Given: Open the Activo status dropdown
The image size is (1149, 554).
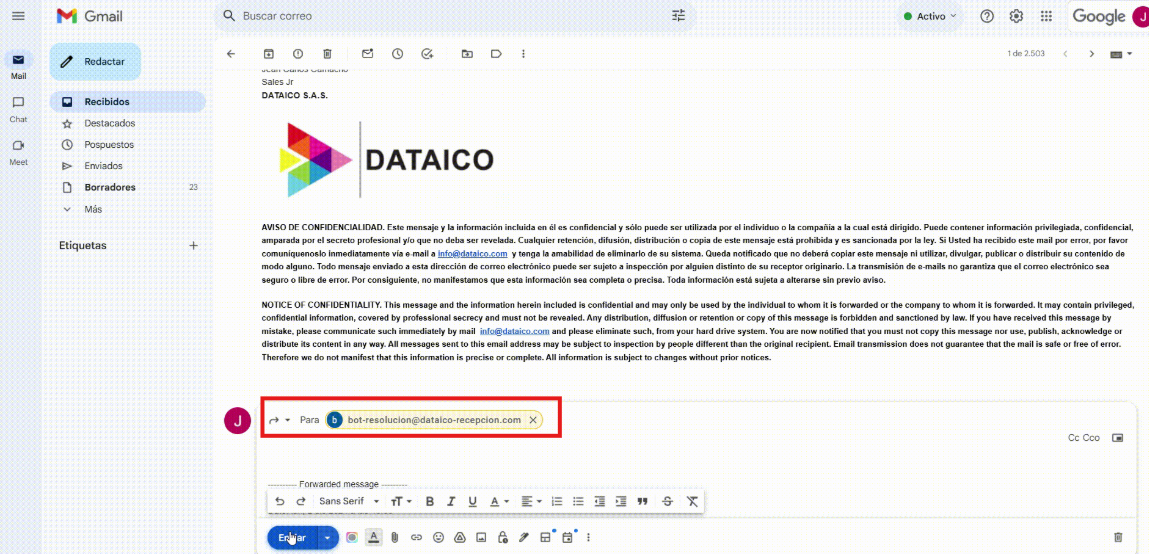Looking at the screenshot, I should click(x=930, y=16).
